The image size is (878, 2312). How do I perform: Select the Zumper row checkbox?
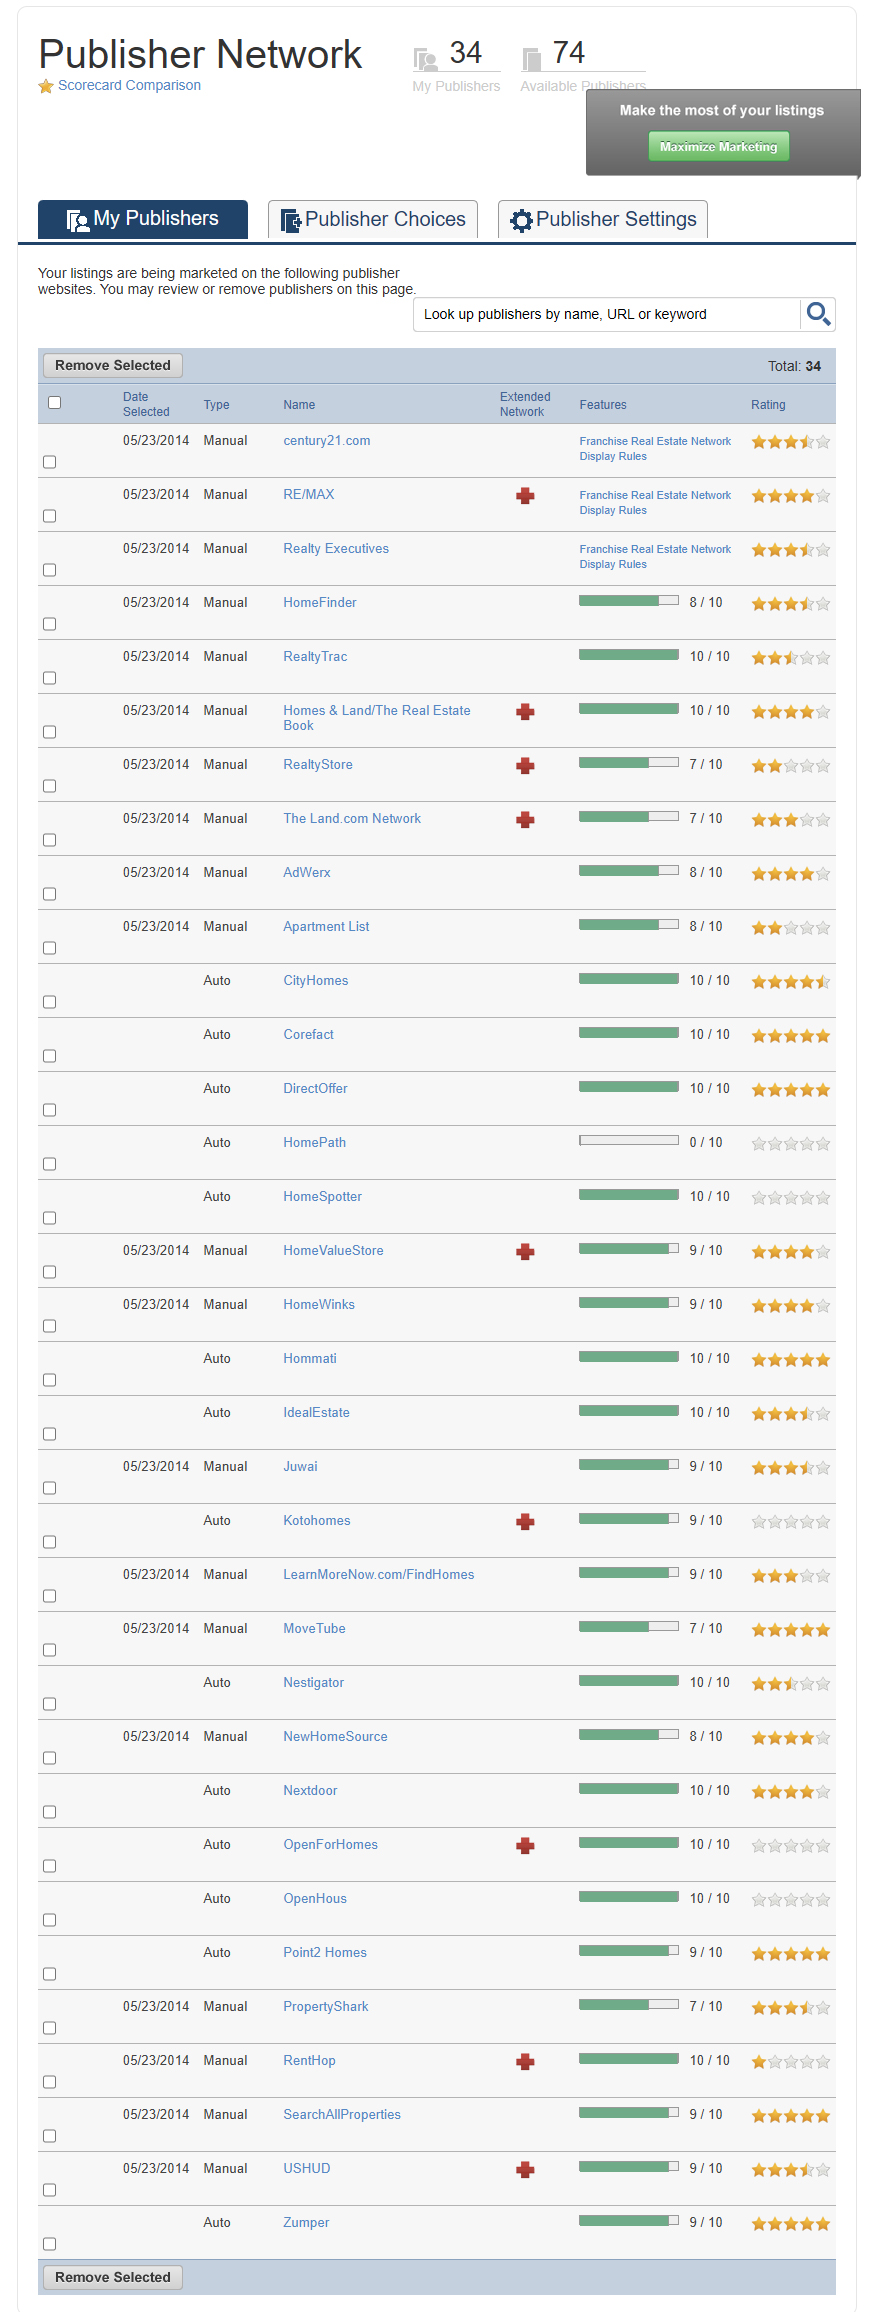point(50,2244)
